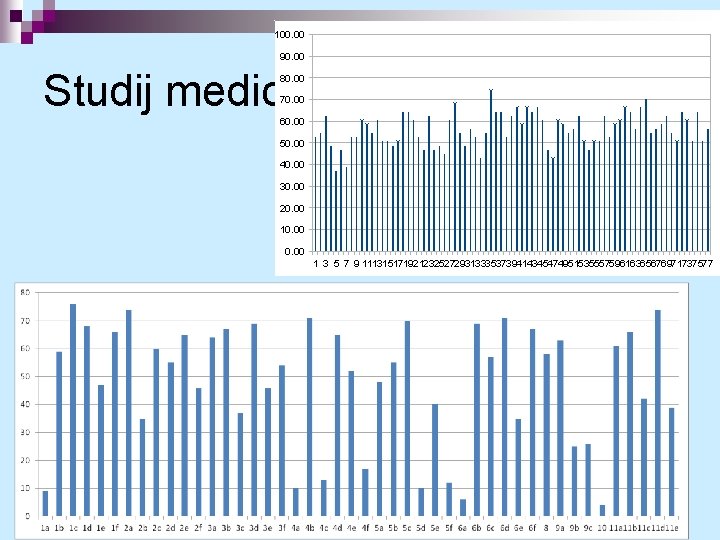Select the bar above label 5c in bottom chart

click(x=407, y=418)
